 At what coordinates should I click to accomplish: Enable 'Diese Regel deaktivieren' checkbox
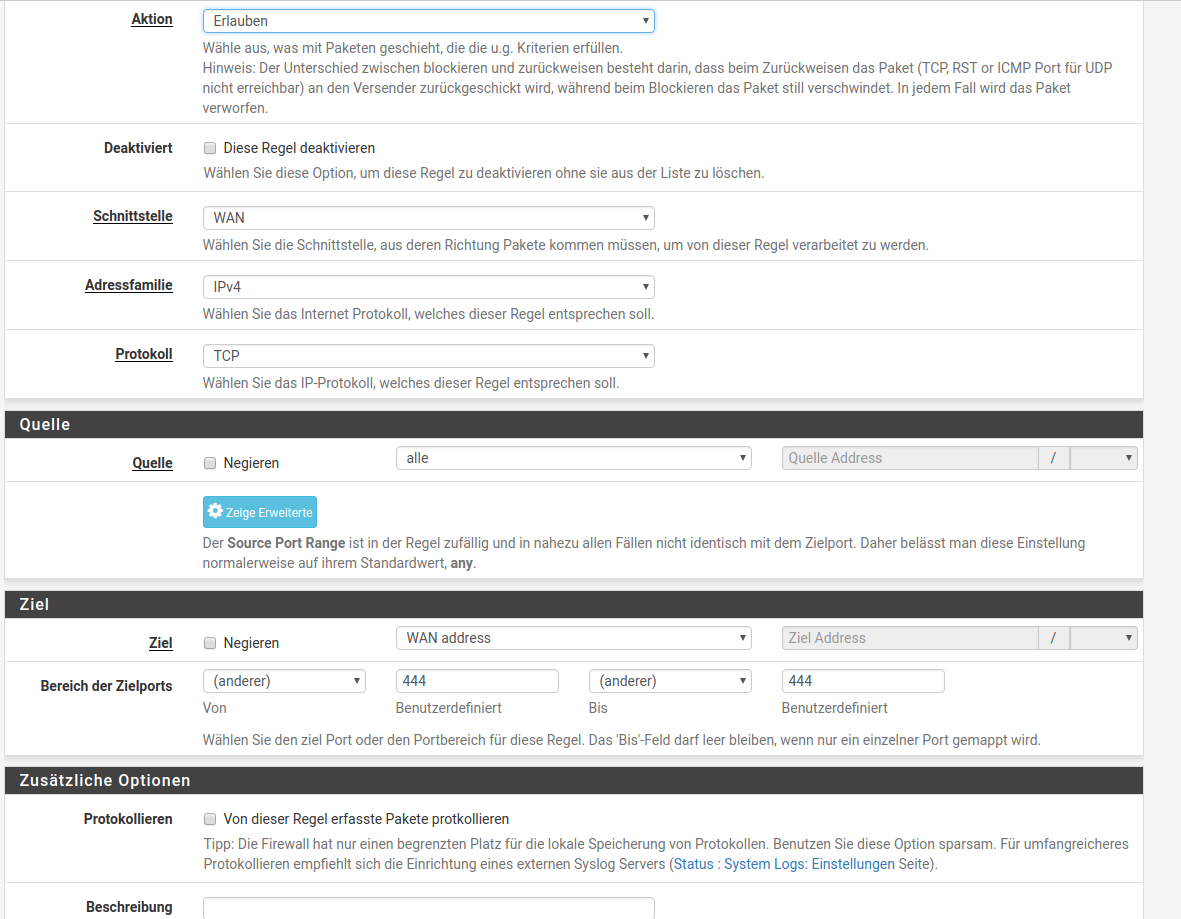(210, 148)
